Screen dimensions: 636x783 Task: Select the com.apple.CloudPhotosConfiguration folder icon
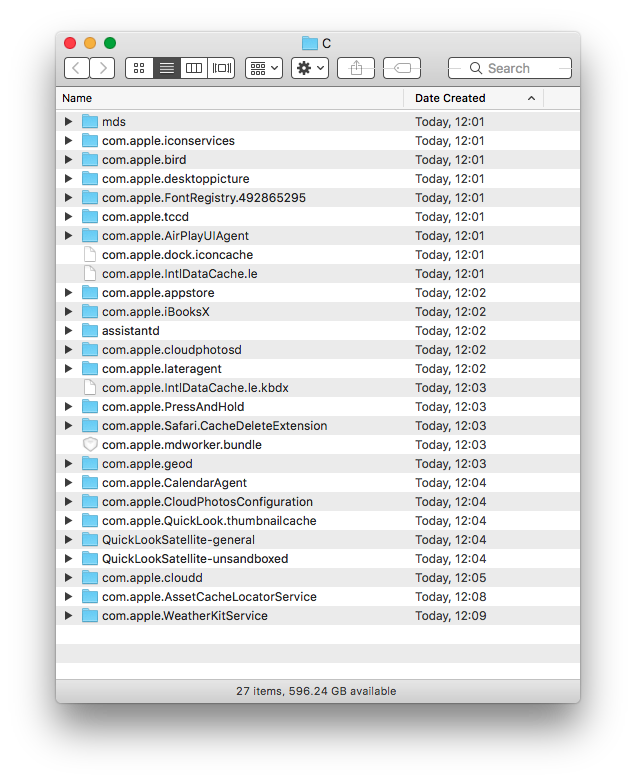pos(90,501)
